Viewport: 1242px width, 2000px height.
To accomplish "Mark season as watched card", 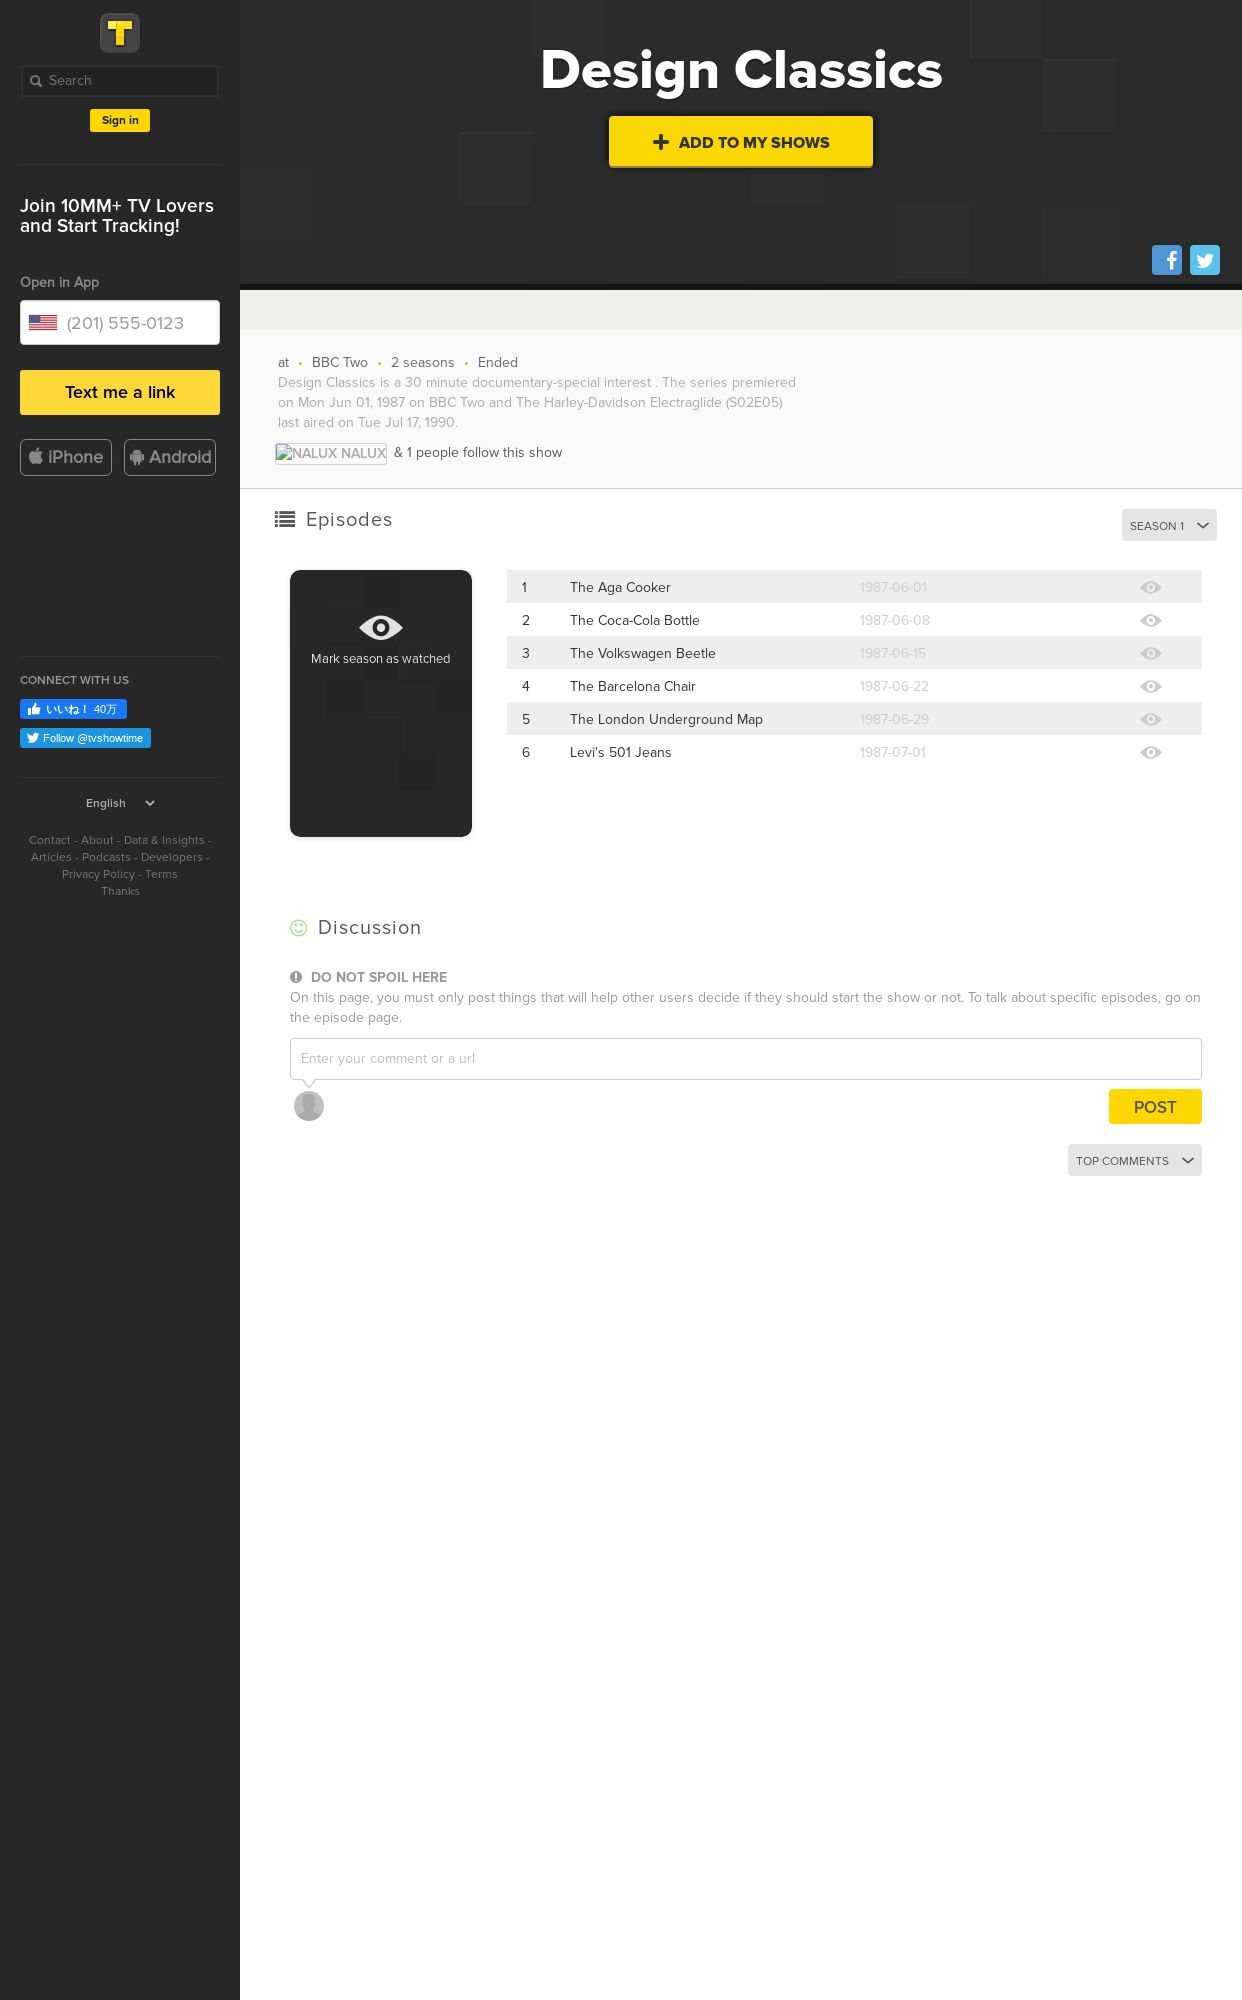I will tap(381, 703).
